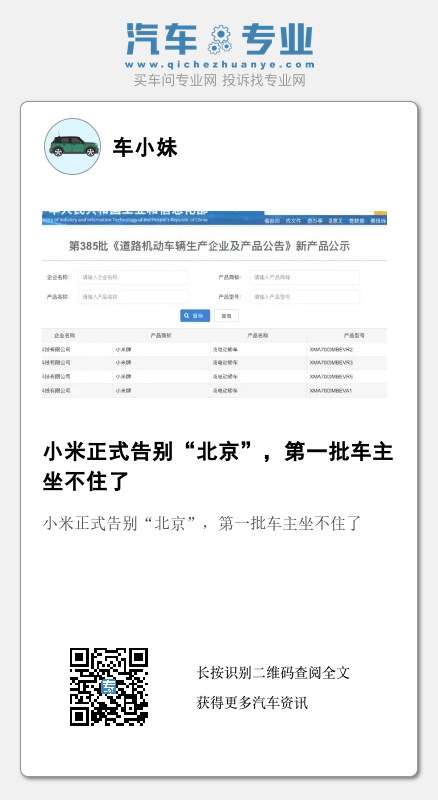This screenshot has width=438, height=800.
Task: Click the 产品商标 table column header
Action: 161,336
